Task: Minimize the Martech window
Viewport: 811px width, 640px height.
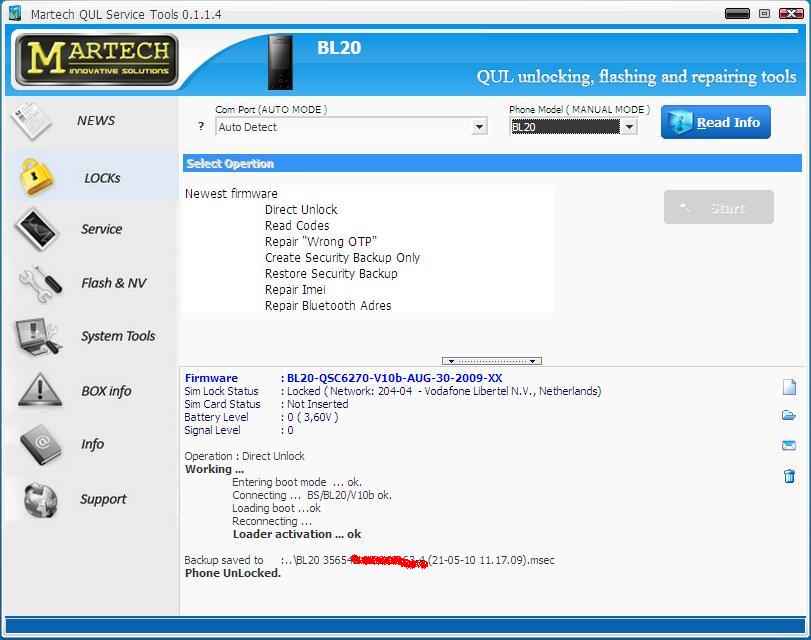Action: tap(738, 13)
